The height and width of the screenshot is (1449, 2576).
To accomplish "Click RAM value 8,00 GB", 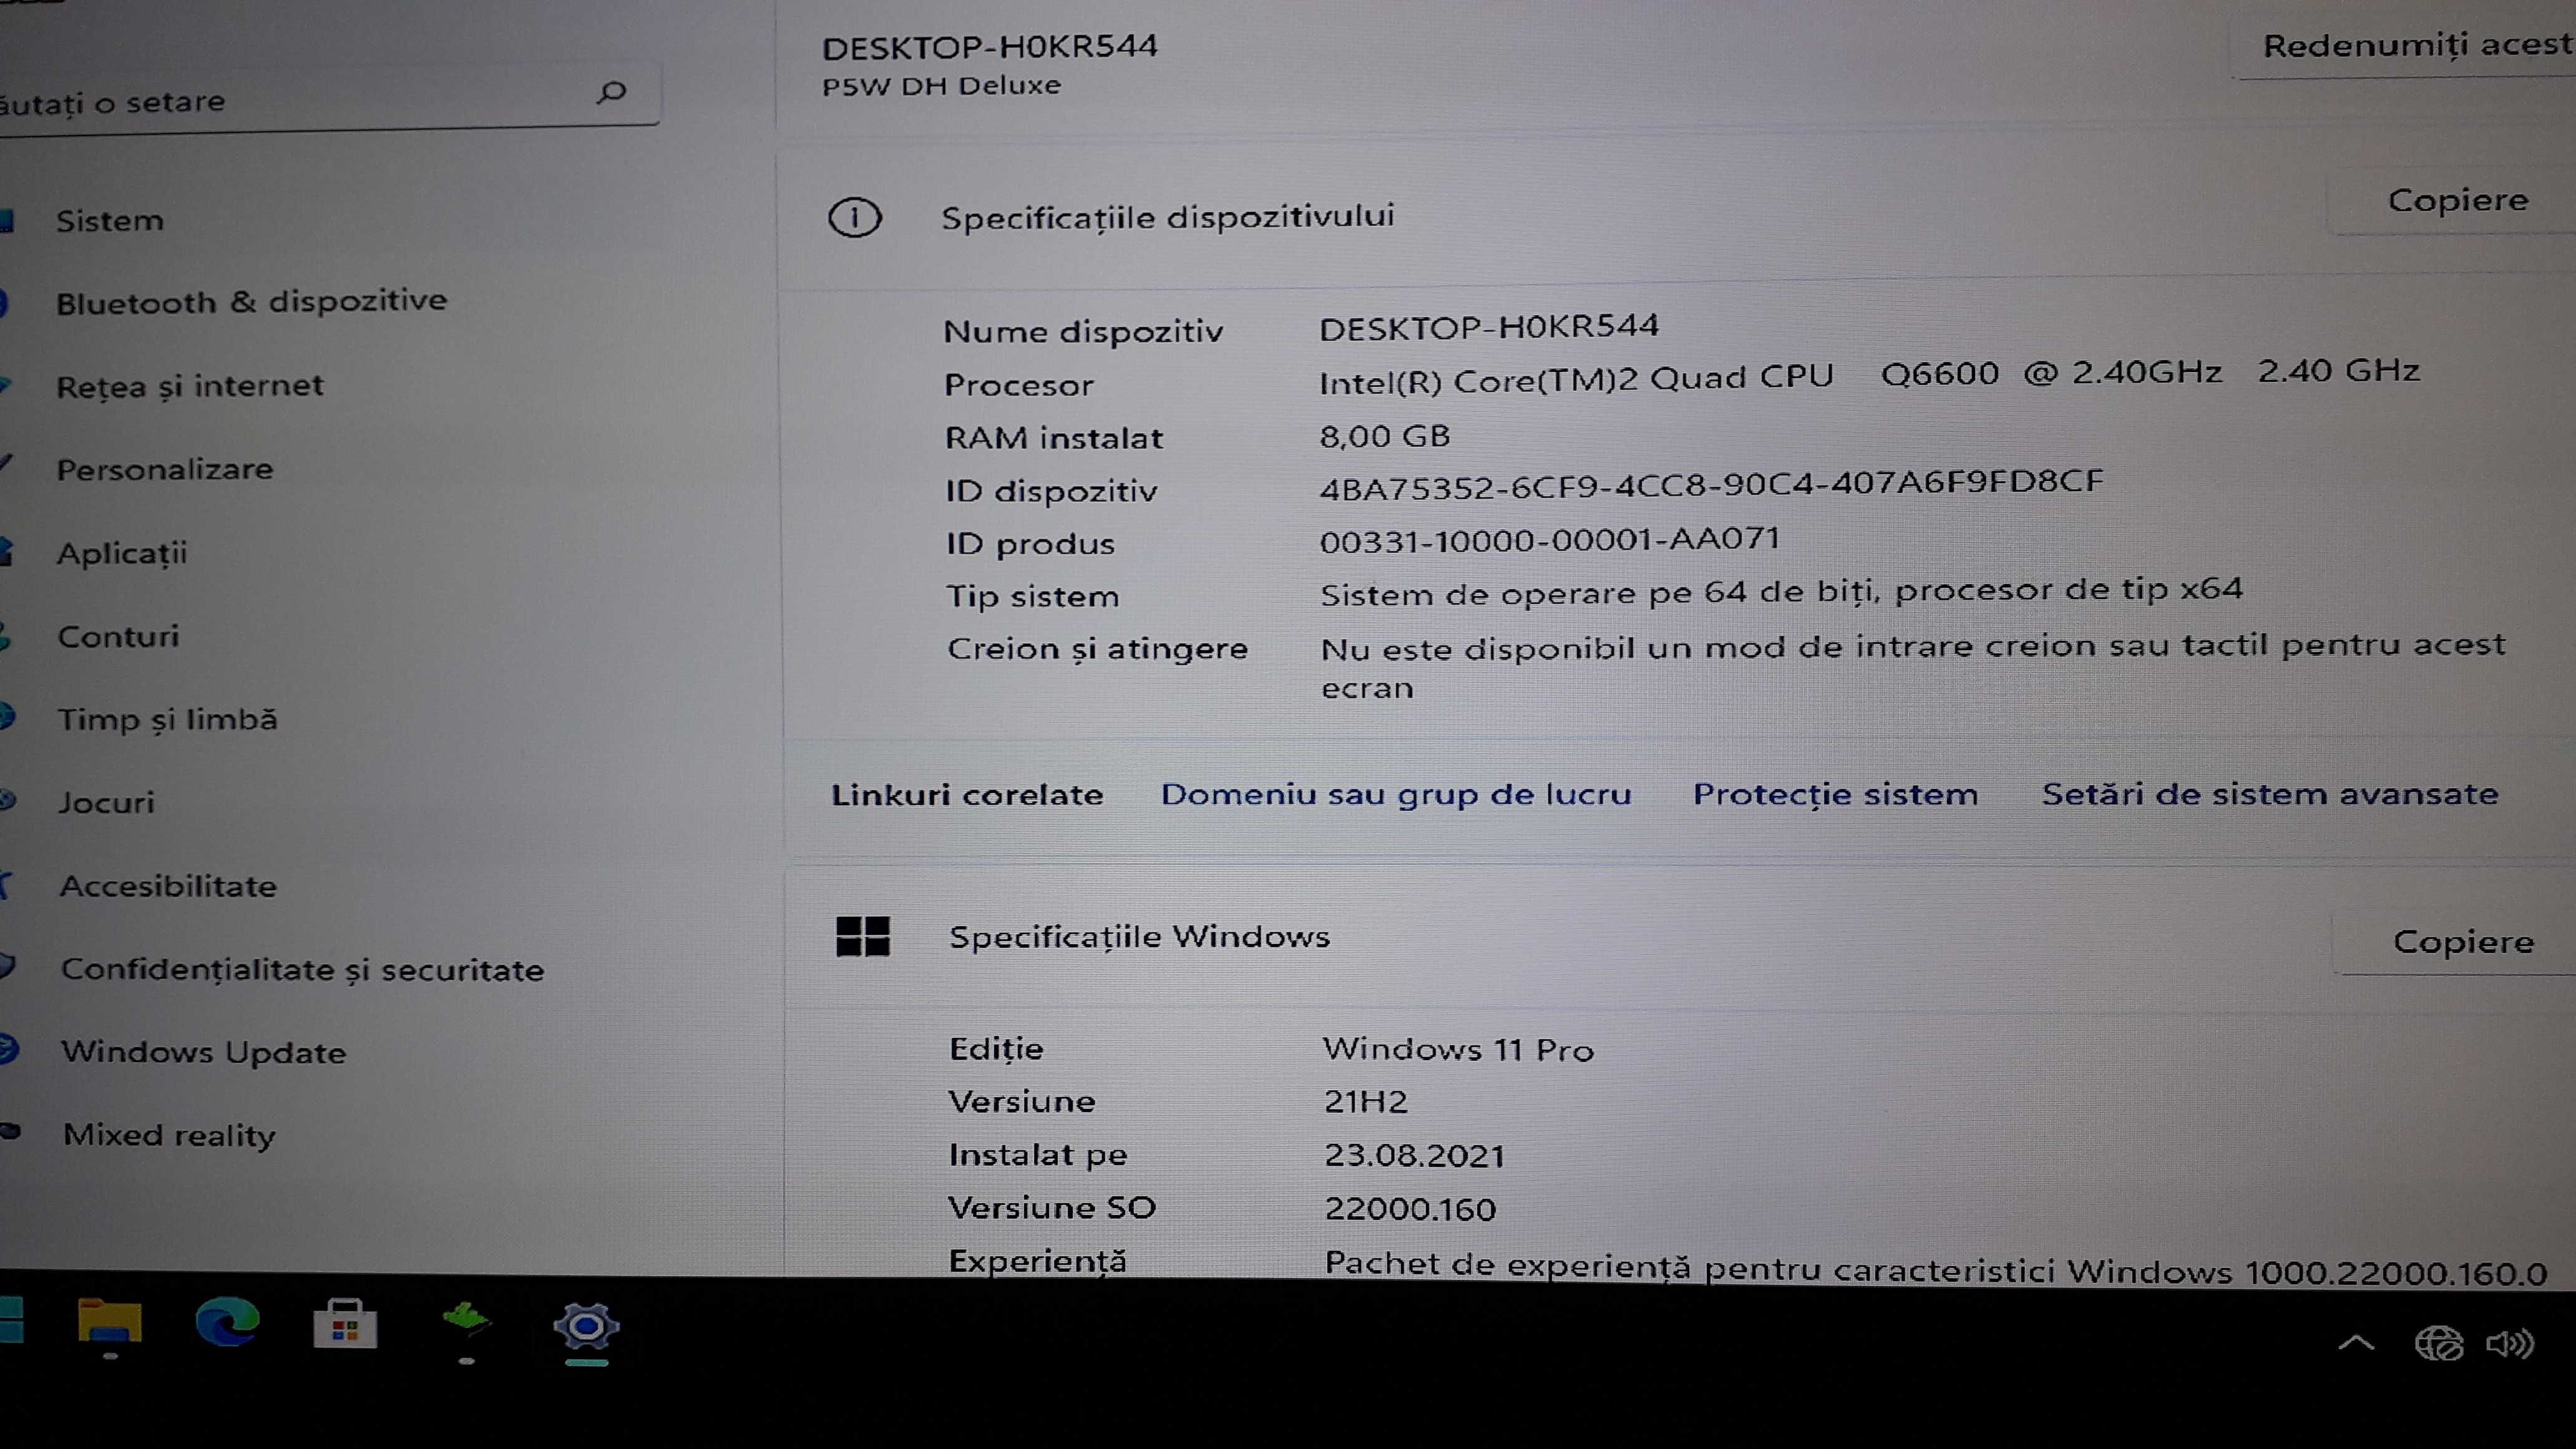I will click(x=1384, y=436).
